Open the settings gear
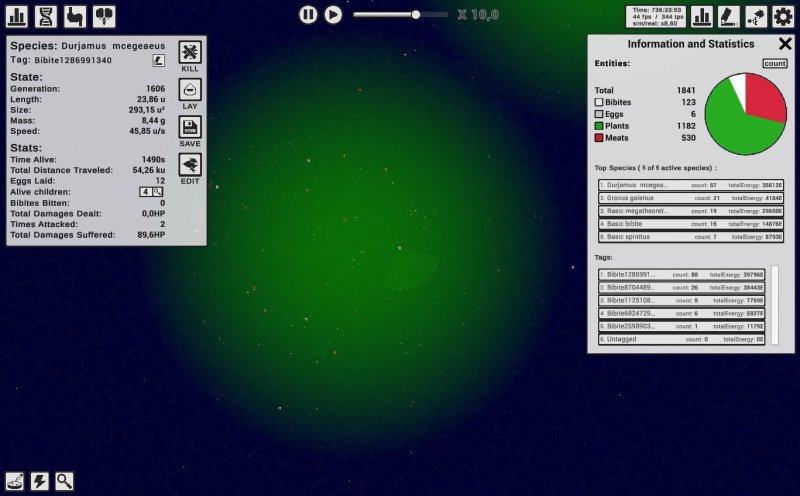This screenshot has height=496, width=800. tap(783, 16)
